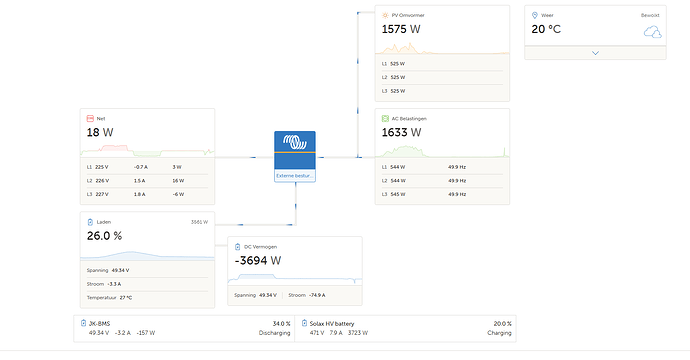The image size is (690, 360).
Task: Click the 1575 W PV value
Action: tap(401, 29)
